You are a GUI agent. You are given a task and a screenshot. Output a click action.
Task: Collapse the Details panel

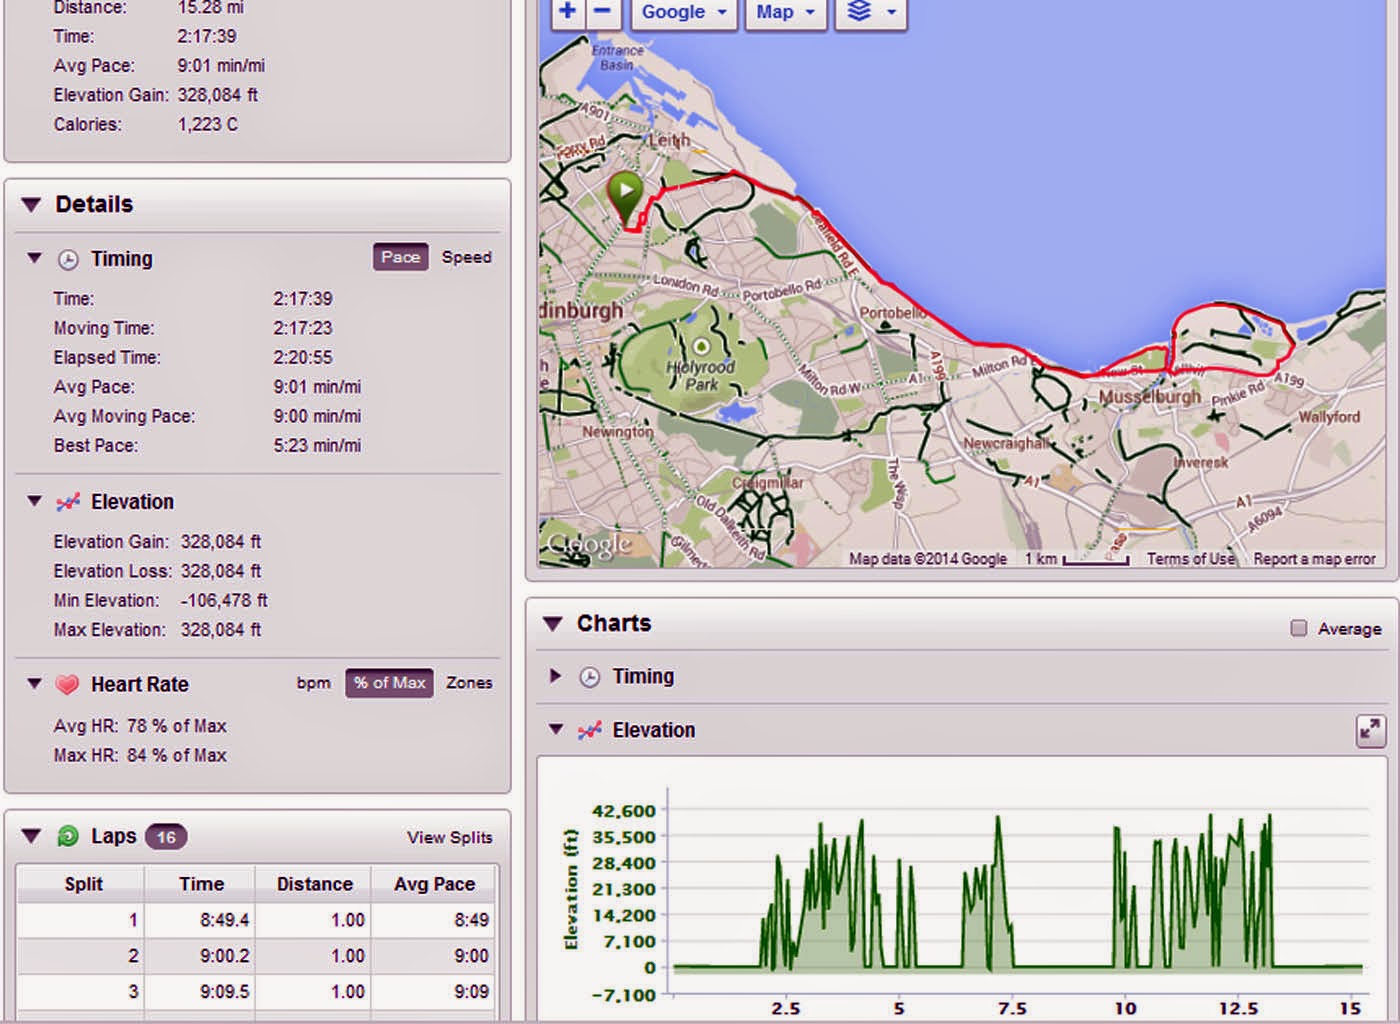click(x=31, y=205)
